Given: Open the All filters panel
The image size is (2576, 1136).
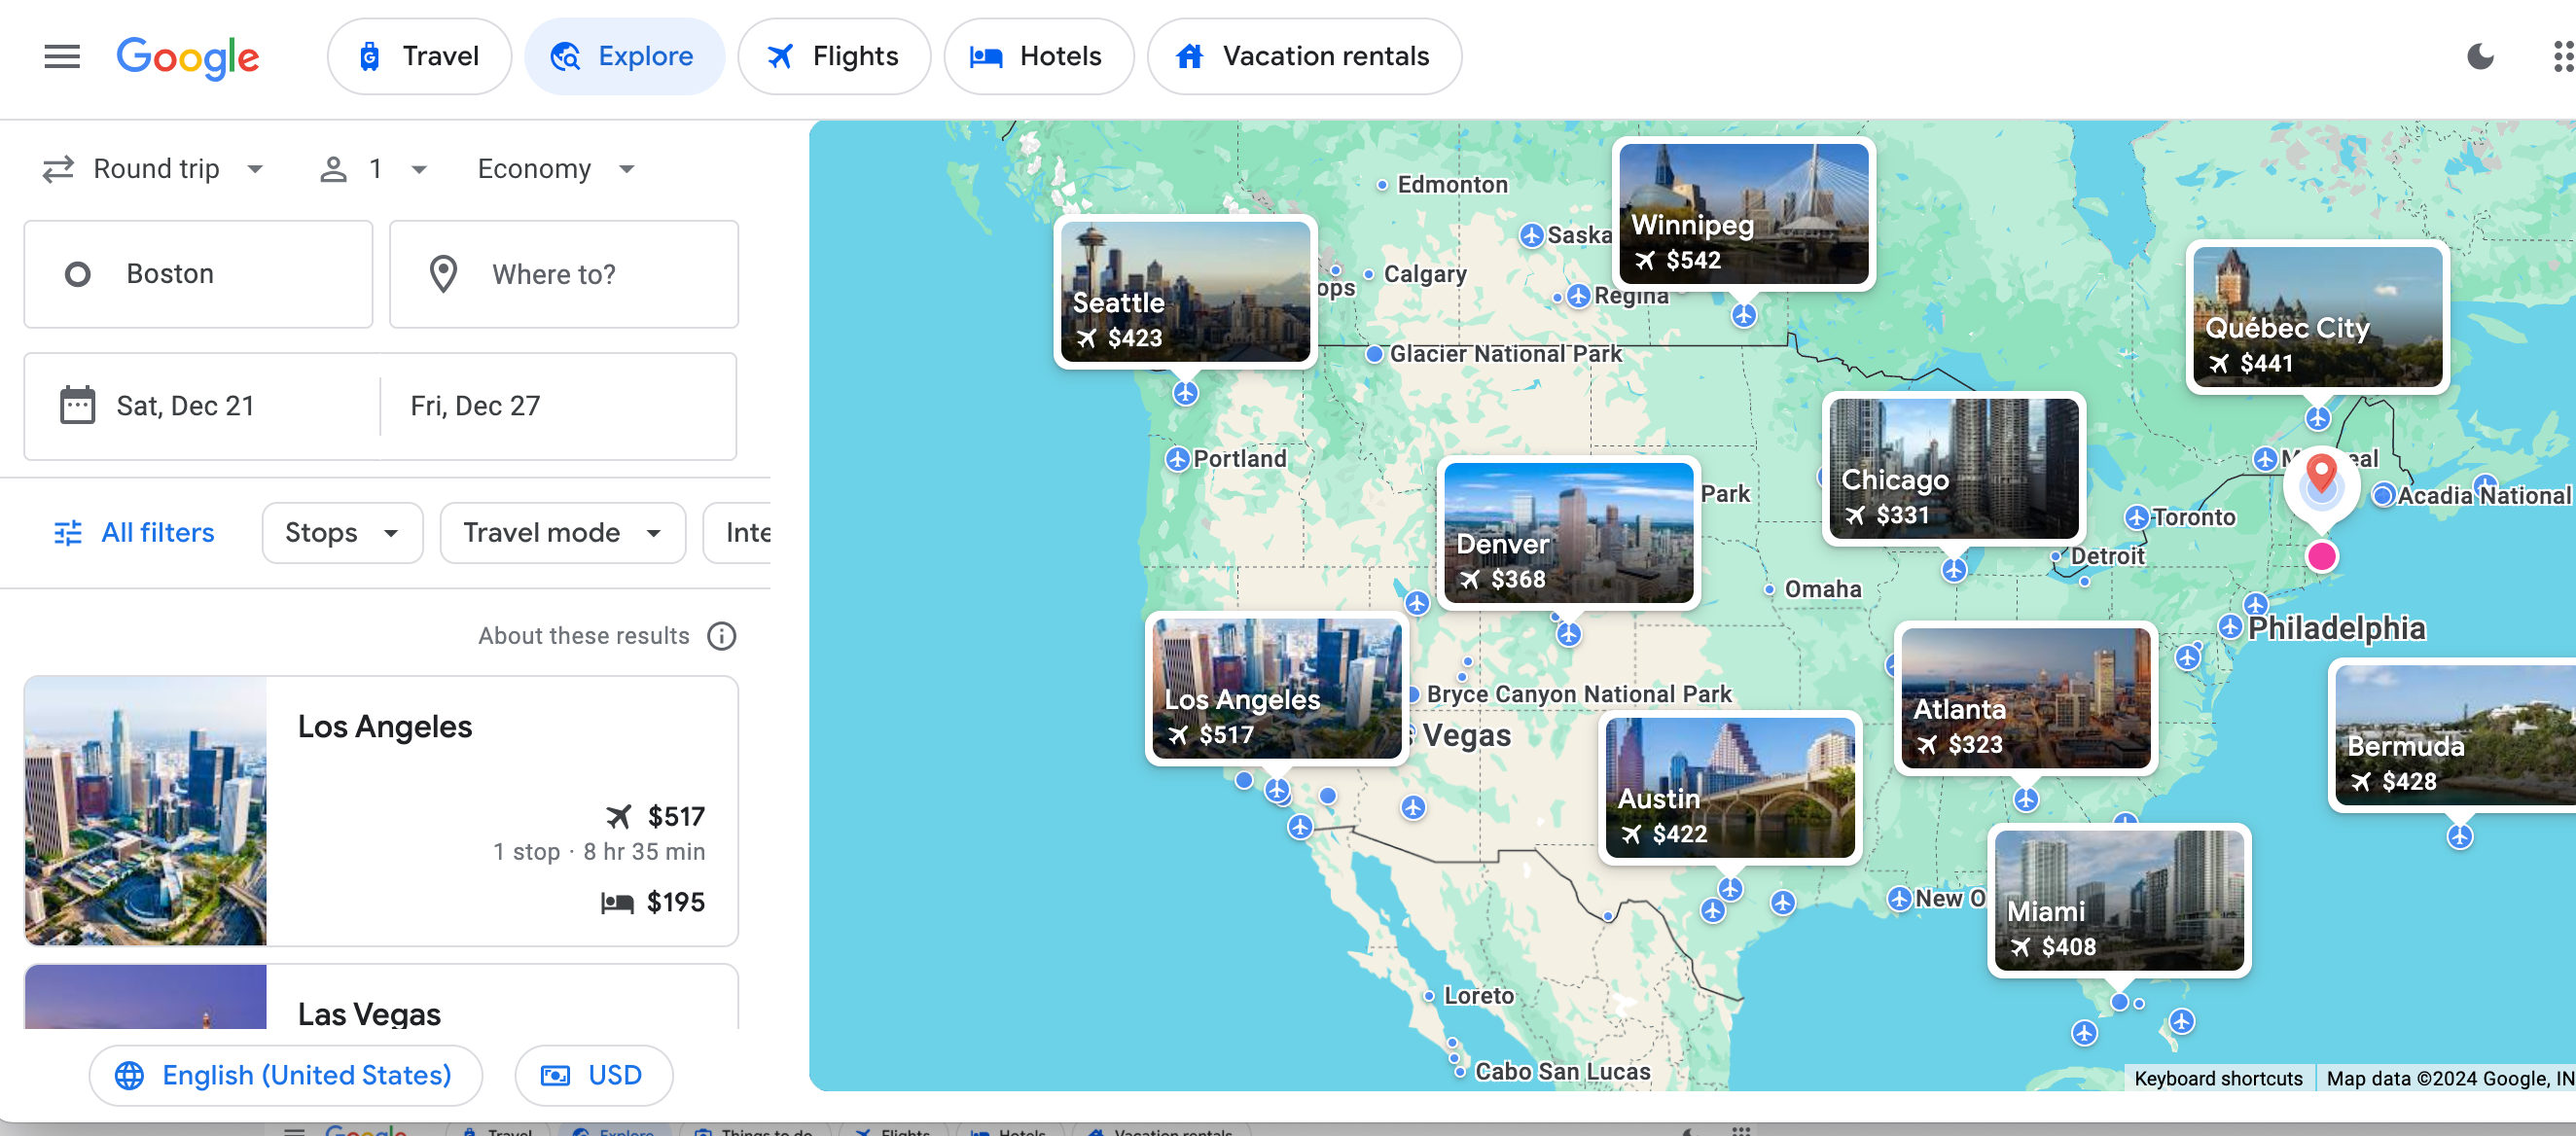Looking at the screenshot, I should click(134, 532).
